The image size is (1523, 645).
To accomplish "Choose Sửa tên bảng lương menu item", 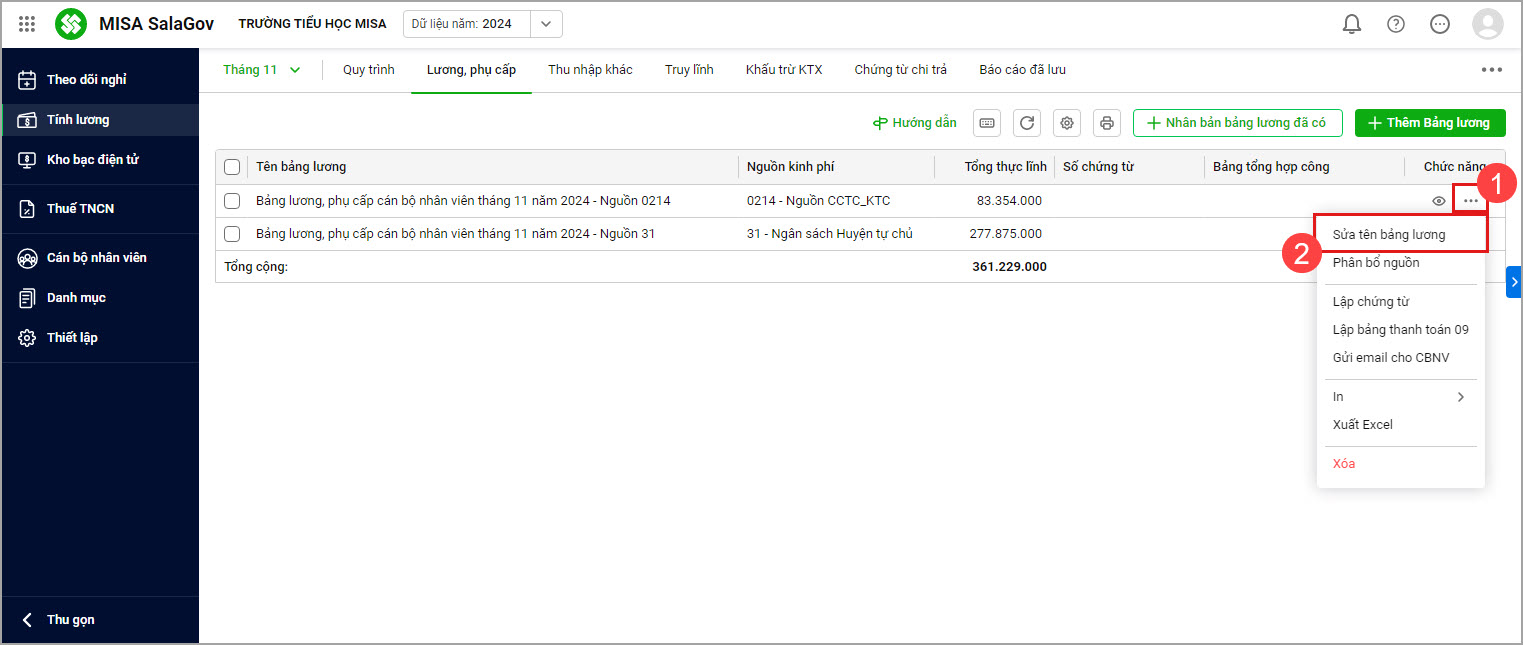I will [x=1388, y=235].
